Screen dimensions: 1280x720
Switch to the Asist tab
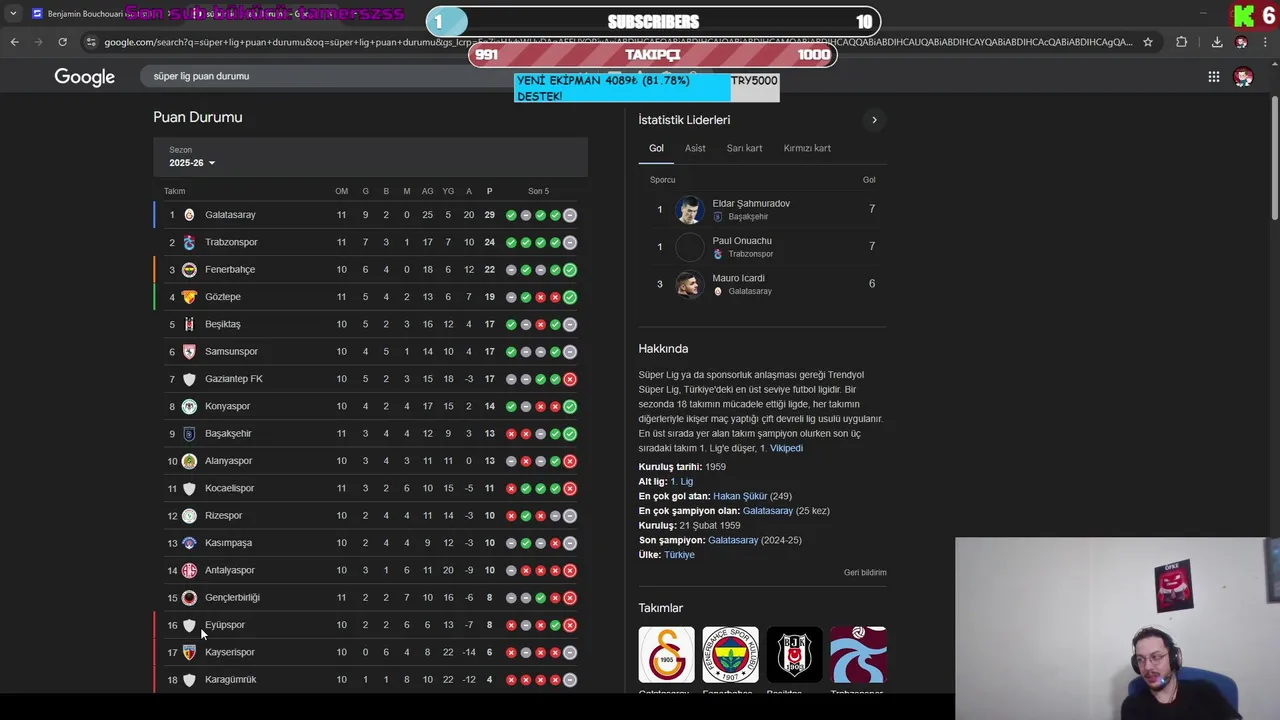click(x=695, y=148)
